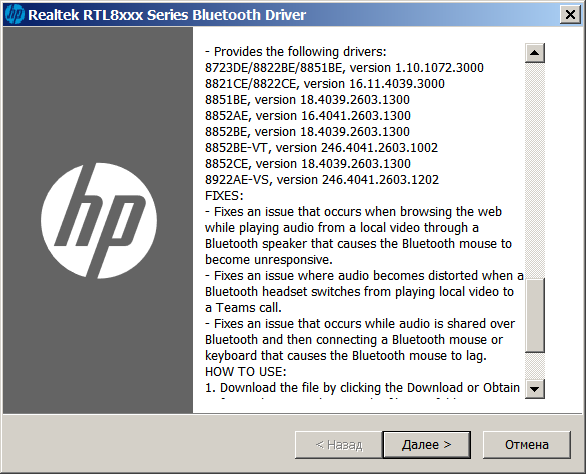Image resolution: width=586 pixels, height=474 pixels.
Task: Click the Далее > button to continue
Action: (426, 444)
